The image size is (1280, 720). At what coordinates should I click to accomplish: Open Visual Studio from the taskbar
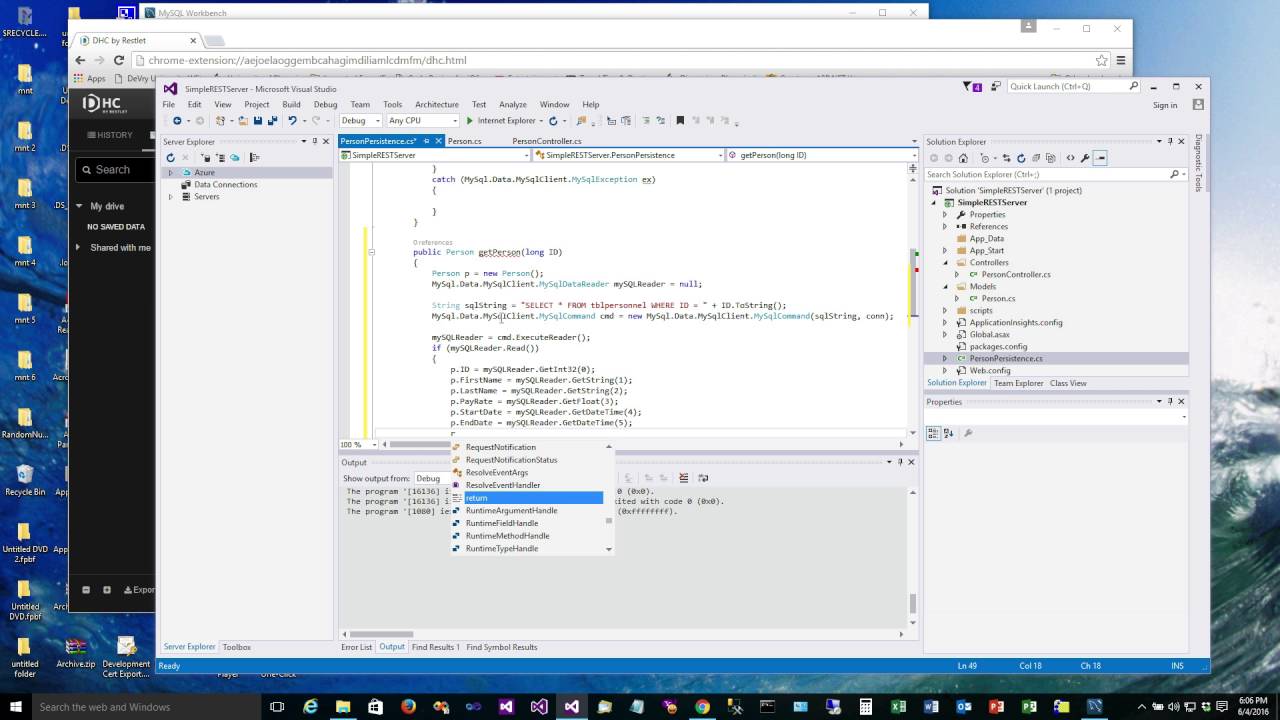tap(571, 706)
